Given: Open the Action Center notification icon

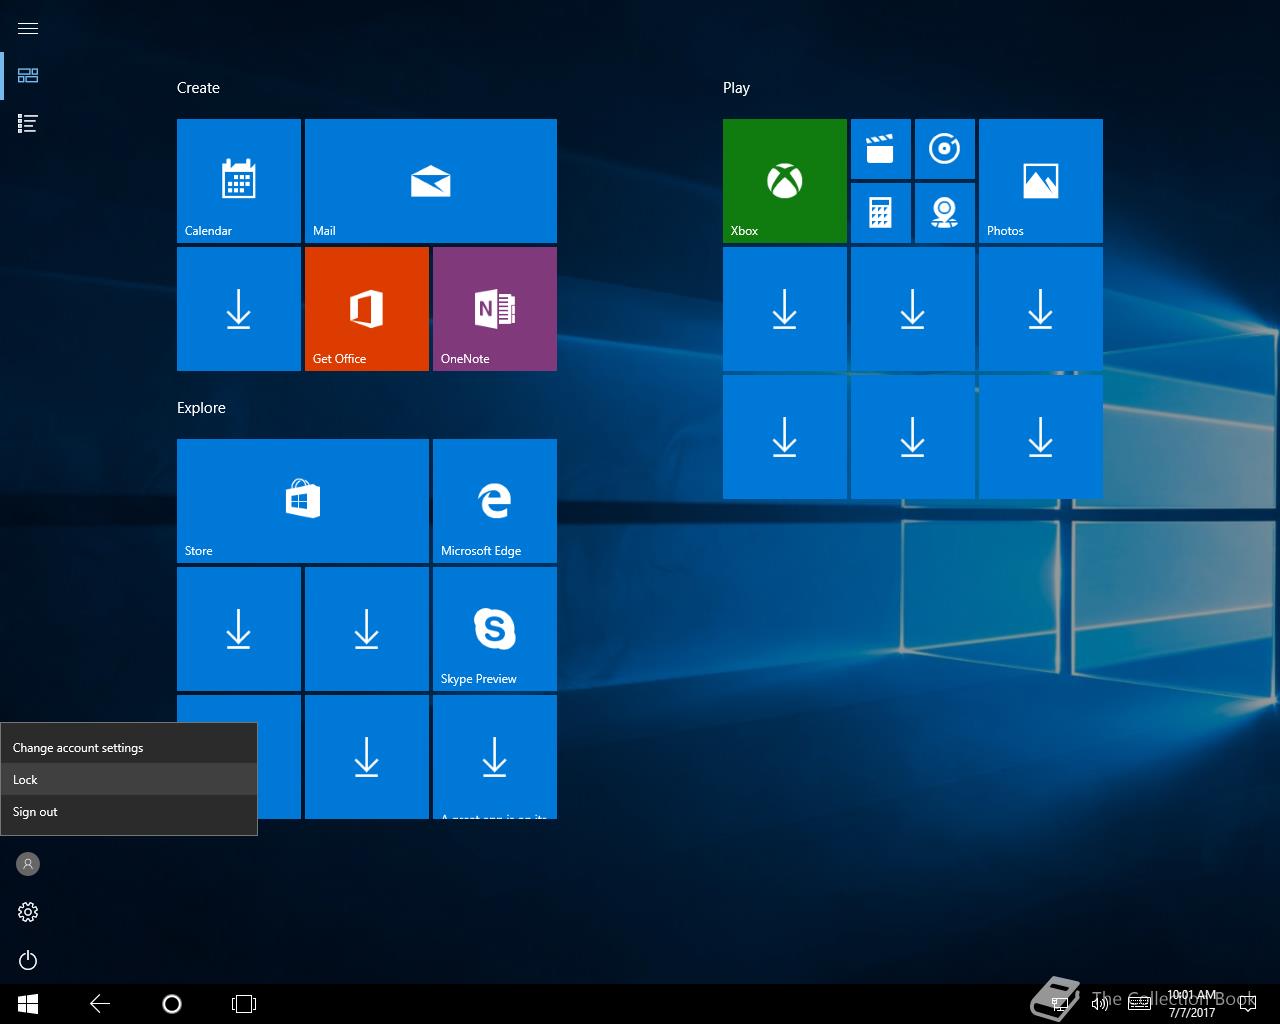Looking at the screenshot, I should [x=1247, y=1004].
